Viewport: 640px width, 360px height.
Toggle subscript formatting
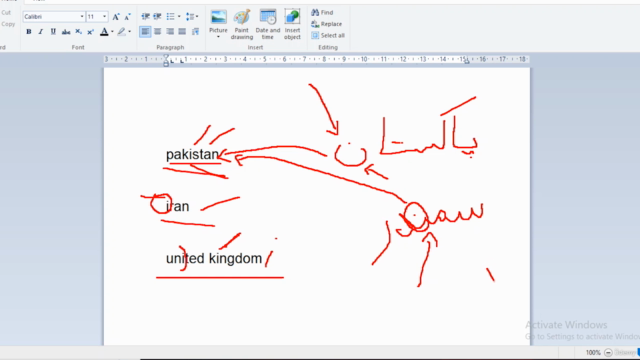tap(78, 32)
